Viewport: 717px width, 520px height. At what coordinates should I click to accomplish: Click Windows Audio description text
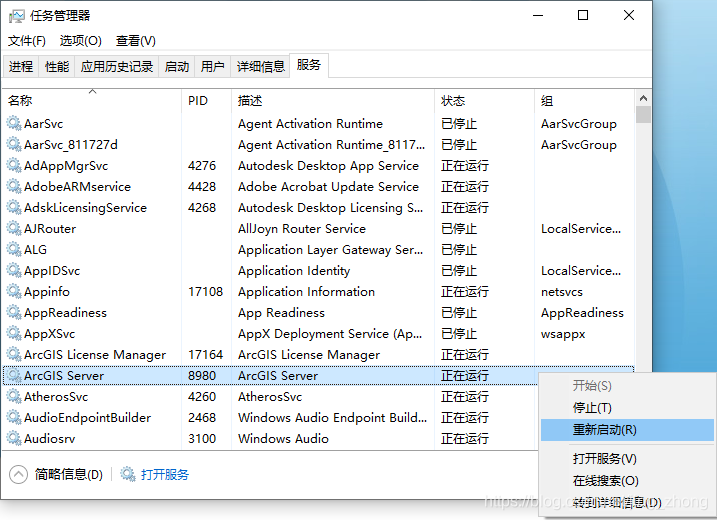point(283,439)
